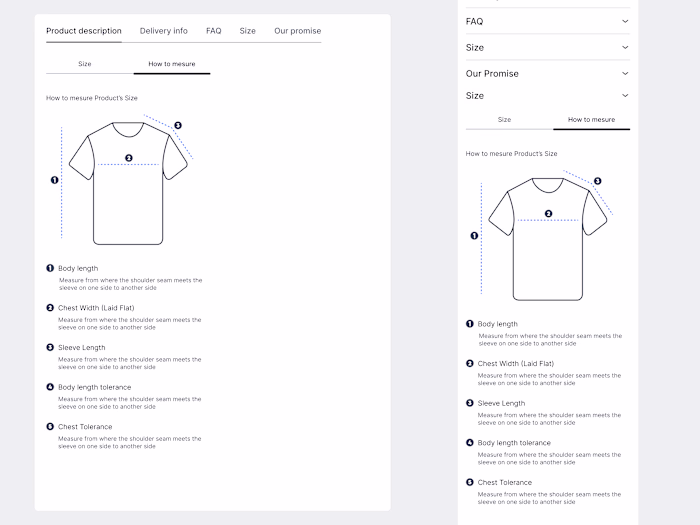Click the FAQ accordion label
Viewport: 700px width, 525px height.
[474, 21]
